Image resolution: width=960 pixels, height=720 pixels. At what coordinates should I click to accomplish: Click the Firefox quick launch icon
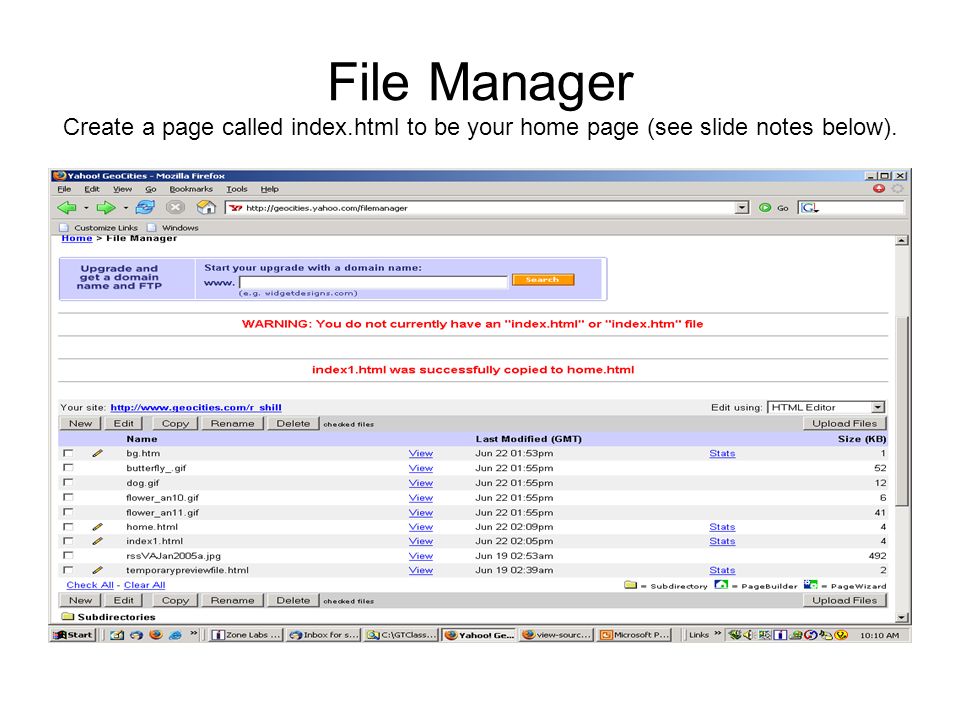(156, 635)
